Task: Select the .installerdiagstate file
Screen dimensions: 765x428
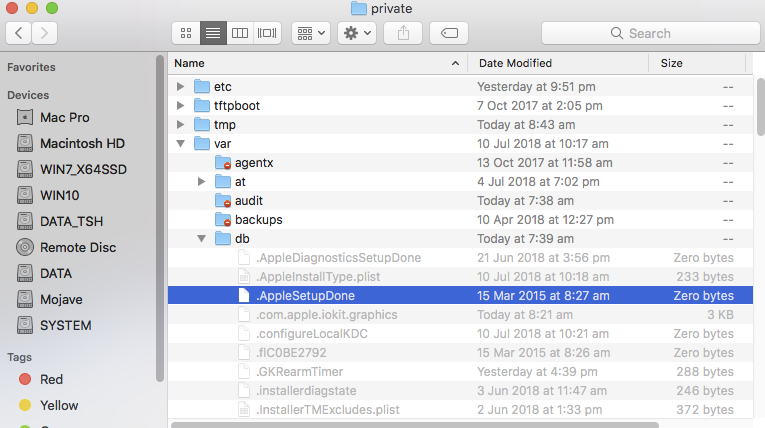Action: [x=306, y=391]
